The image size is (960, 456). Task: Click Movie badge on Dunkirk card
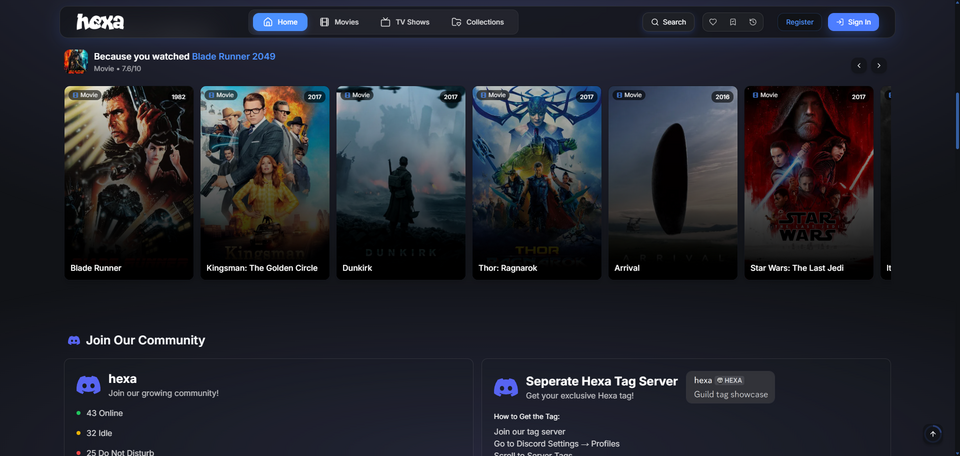(356, 95)
